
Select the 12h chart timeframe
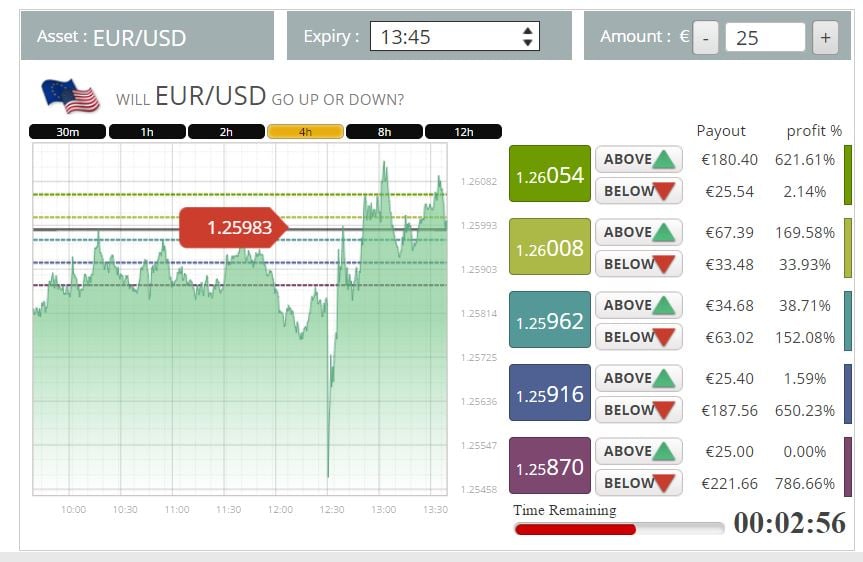(463, 132)
